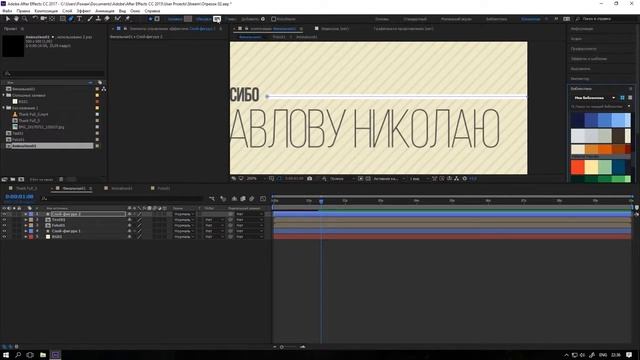The height and width of the screenshot is (360, 640).
Task: Open the Файл menu
Action: pos(7,11)
